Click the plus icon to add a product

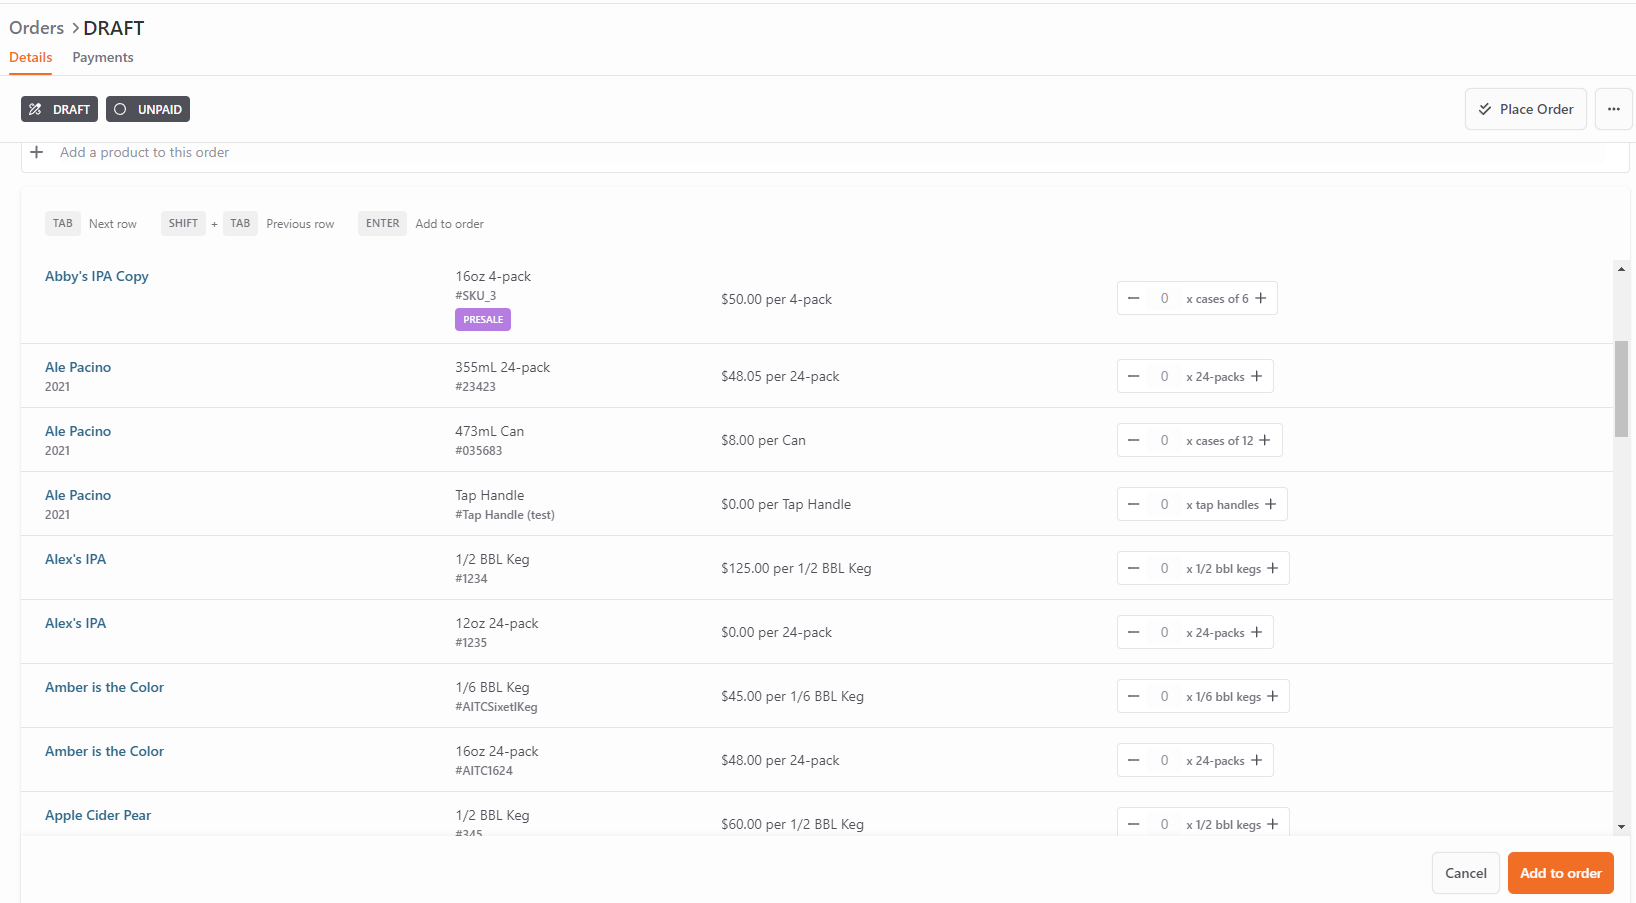click(x=37, y=152)
